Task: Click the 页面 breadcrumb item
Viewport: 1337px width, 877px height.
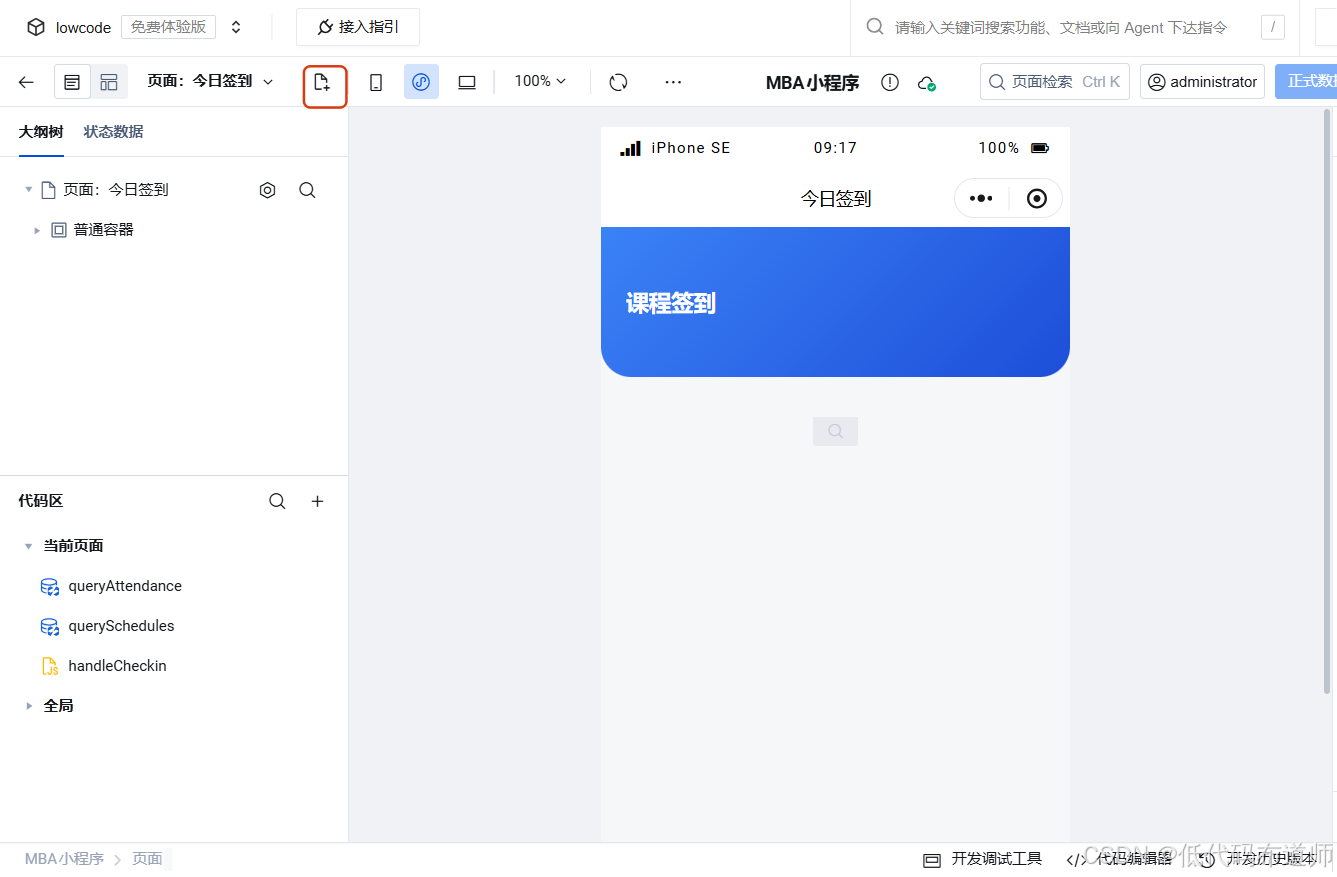Action: point(147,859)
